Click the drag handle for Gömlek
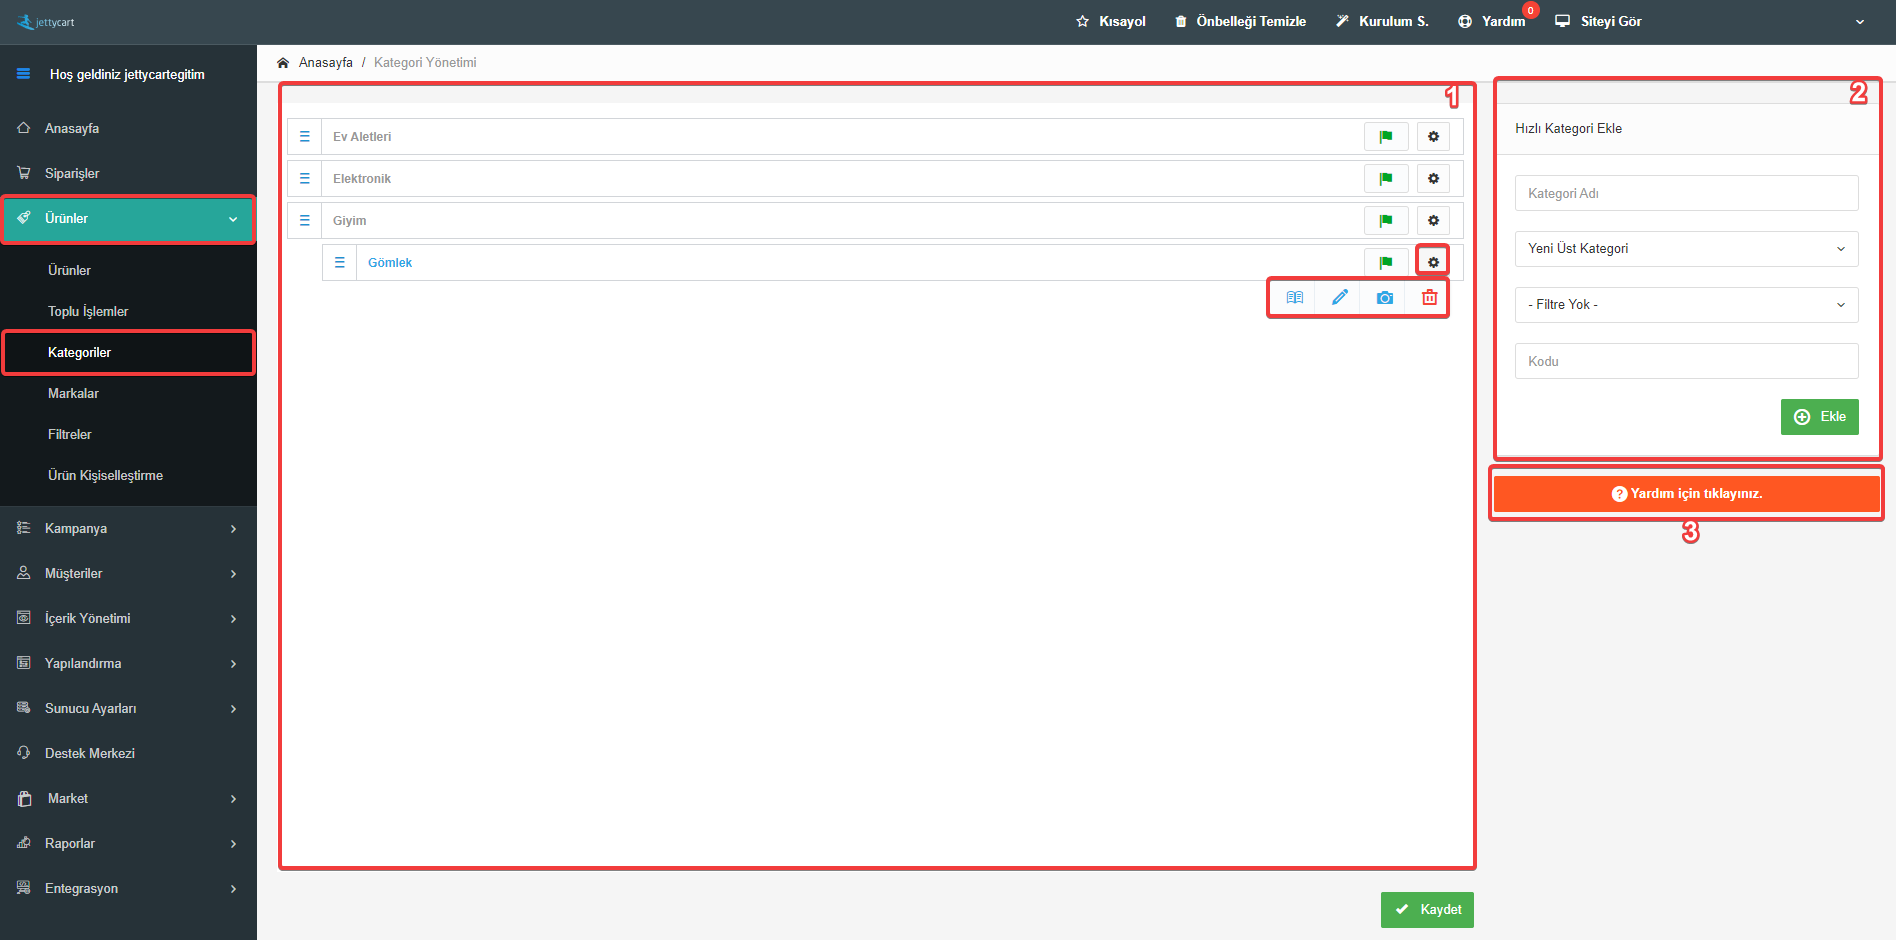 340,263
